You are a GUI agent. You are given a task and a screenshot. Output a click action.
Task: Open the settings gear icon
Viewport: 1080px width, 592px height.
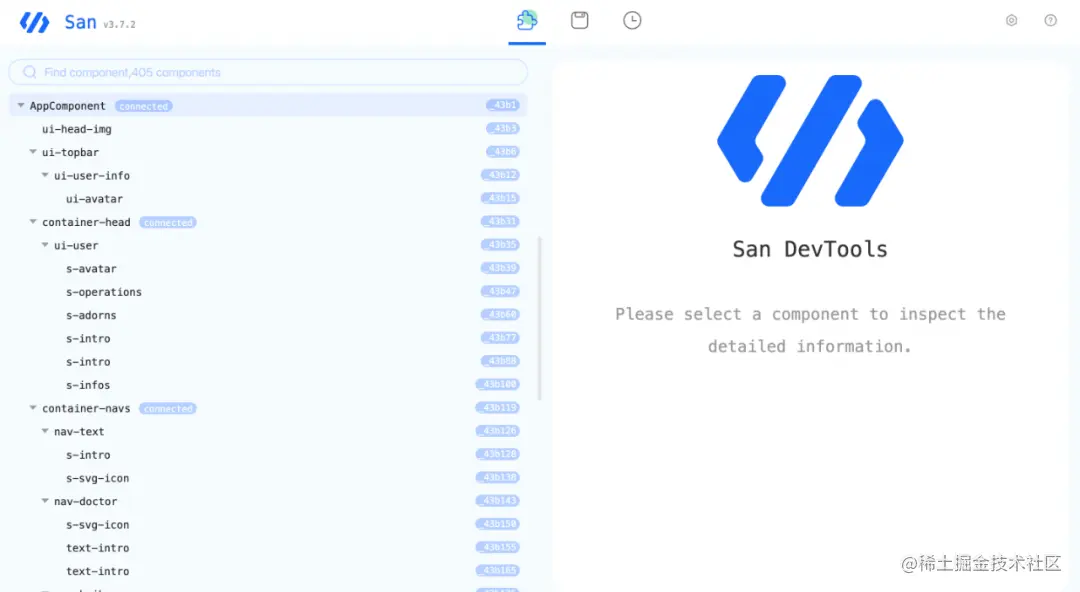pos(1011,20)
